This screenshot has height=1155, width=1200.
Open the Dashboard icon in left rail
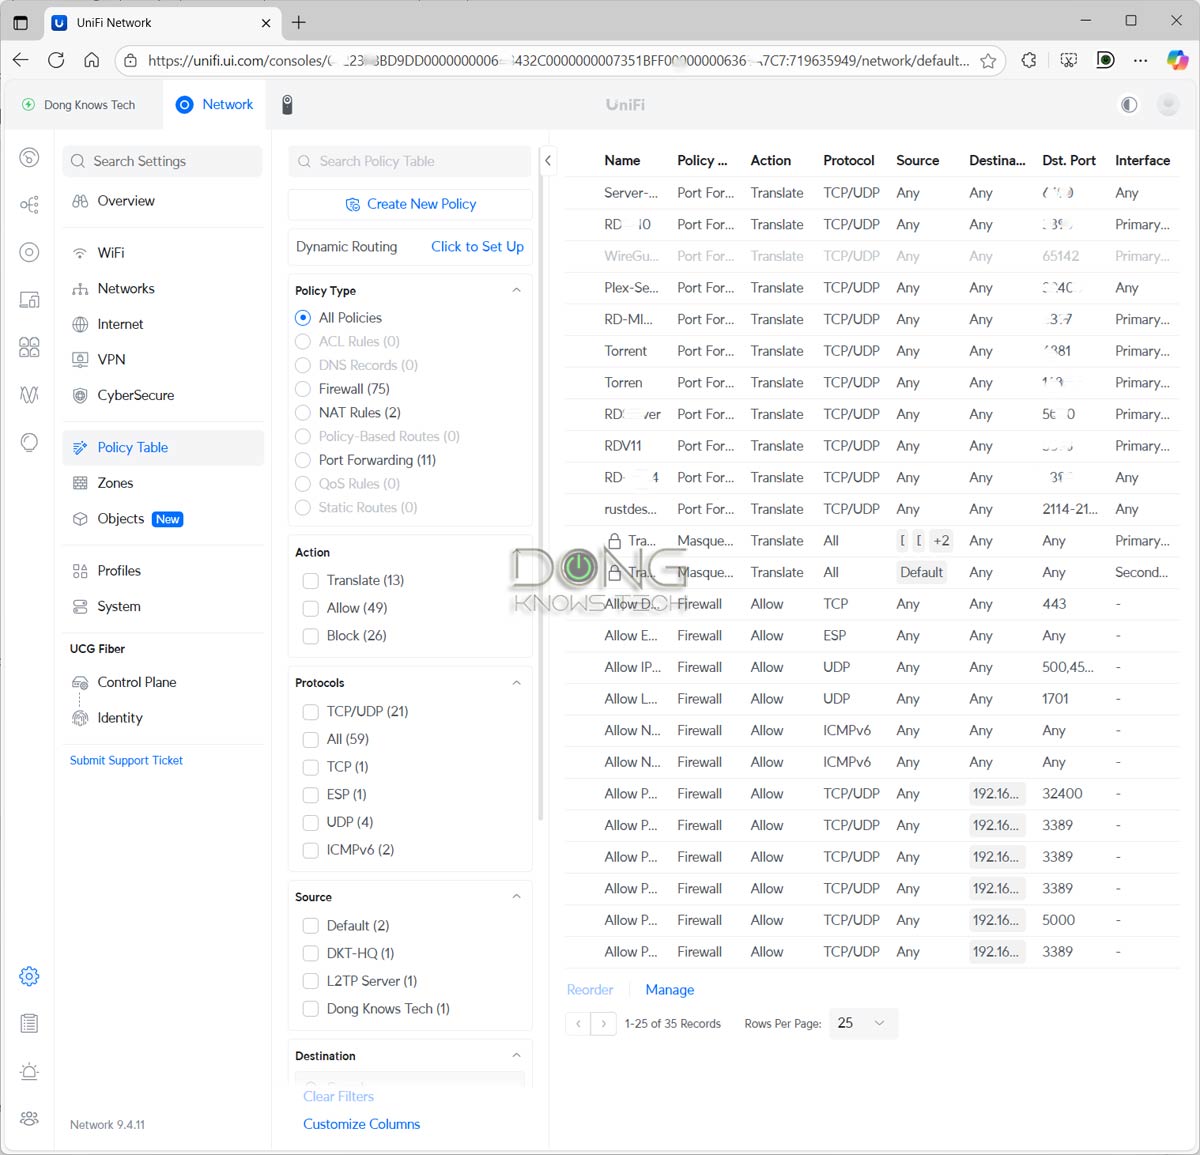[x=29, y=157]
